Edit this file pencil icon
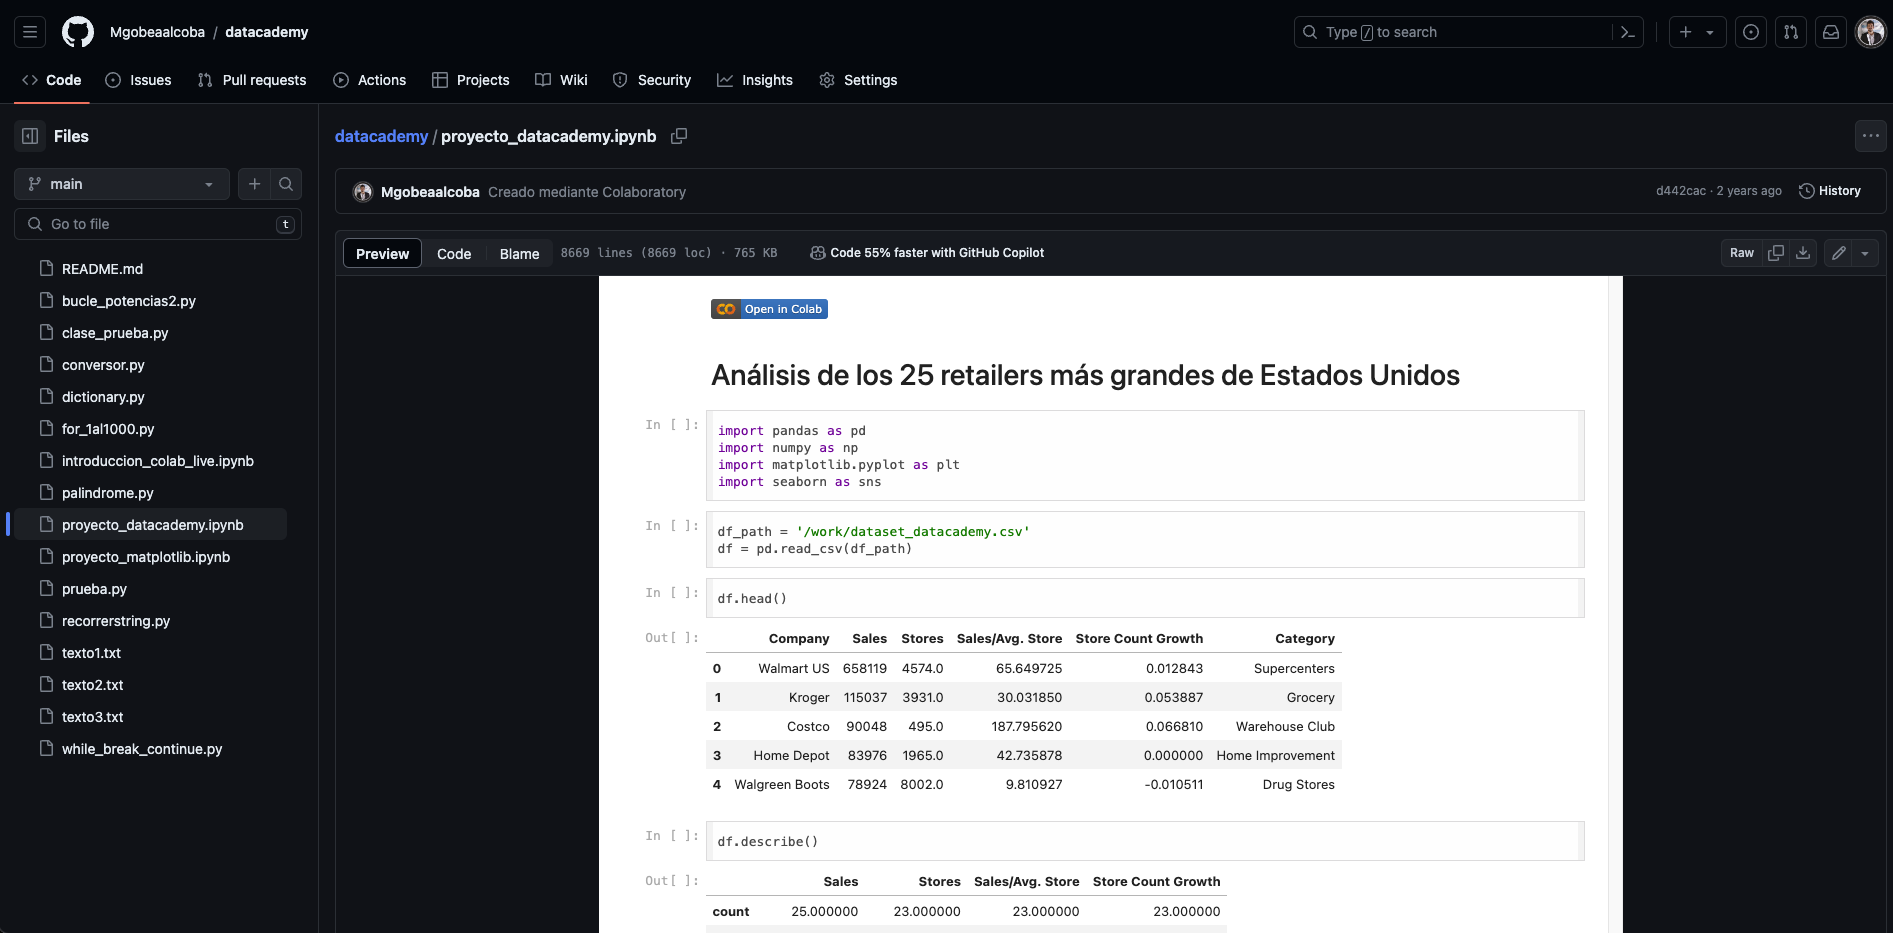Screen dimensions: 1893x933 pos(1838,253)
